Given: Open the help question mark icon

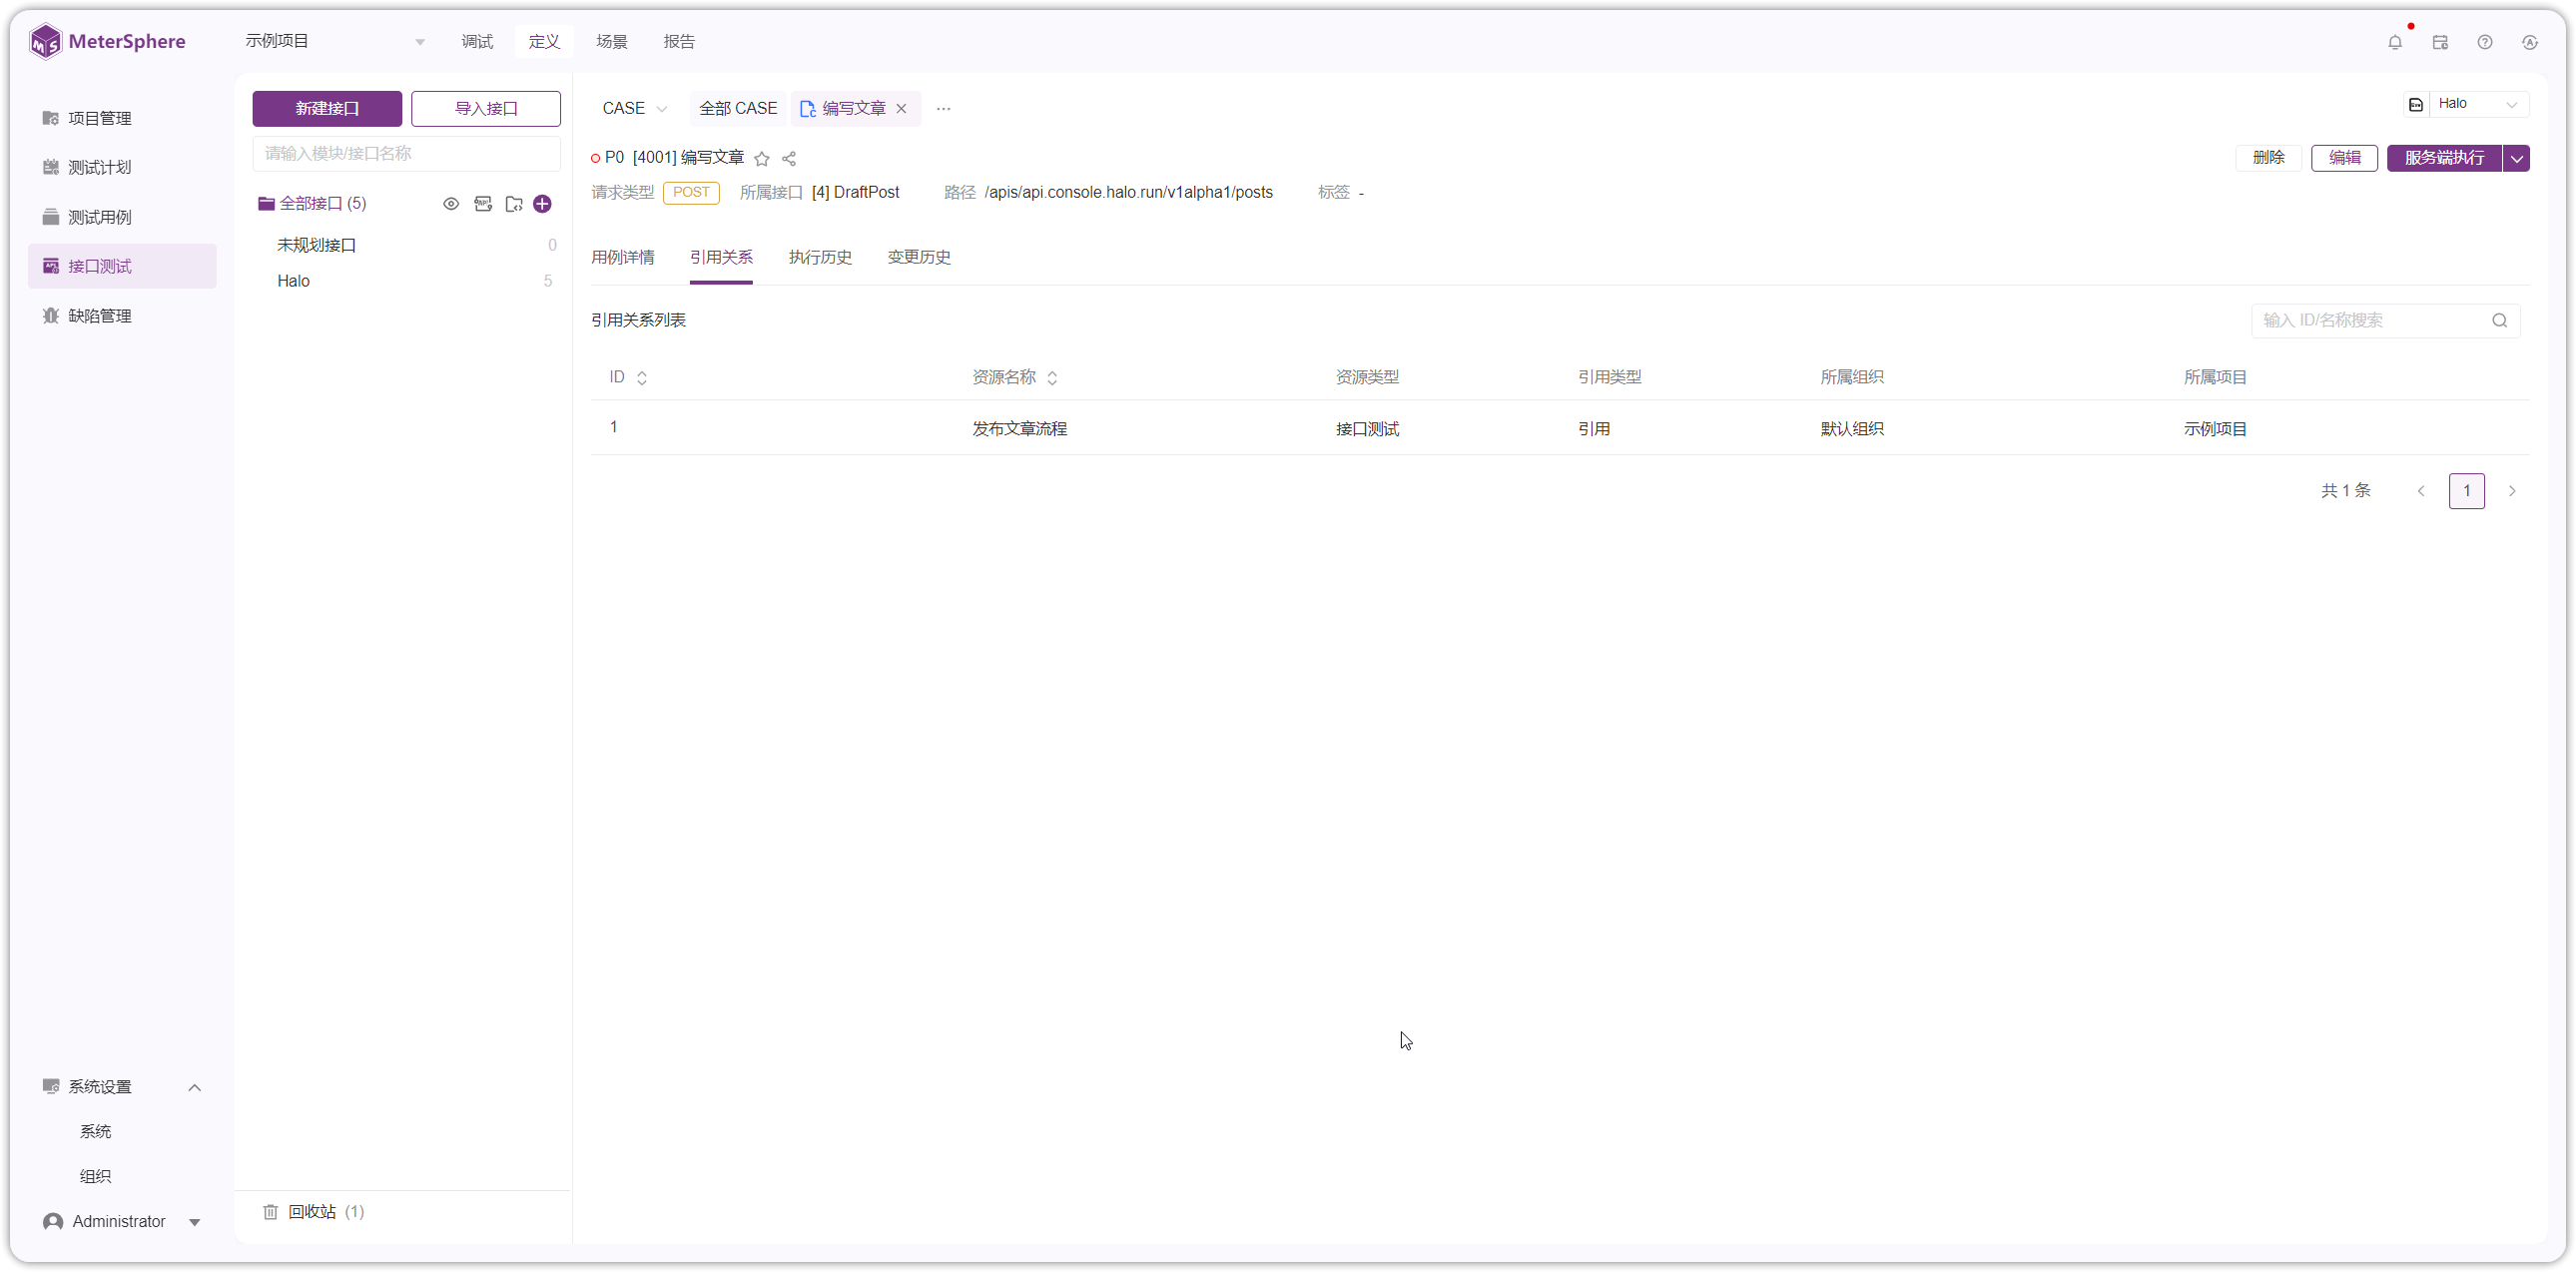Looking at the screenshot, I should click(x=2485, y=42).
